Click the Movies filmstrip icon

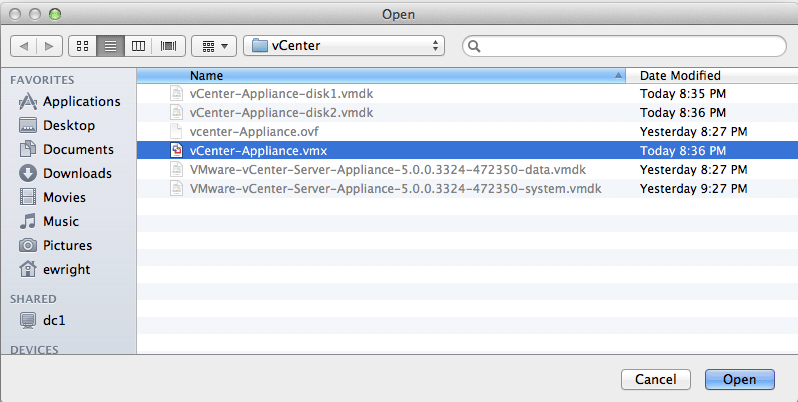click(x=27, y=197)
